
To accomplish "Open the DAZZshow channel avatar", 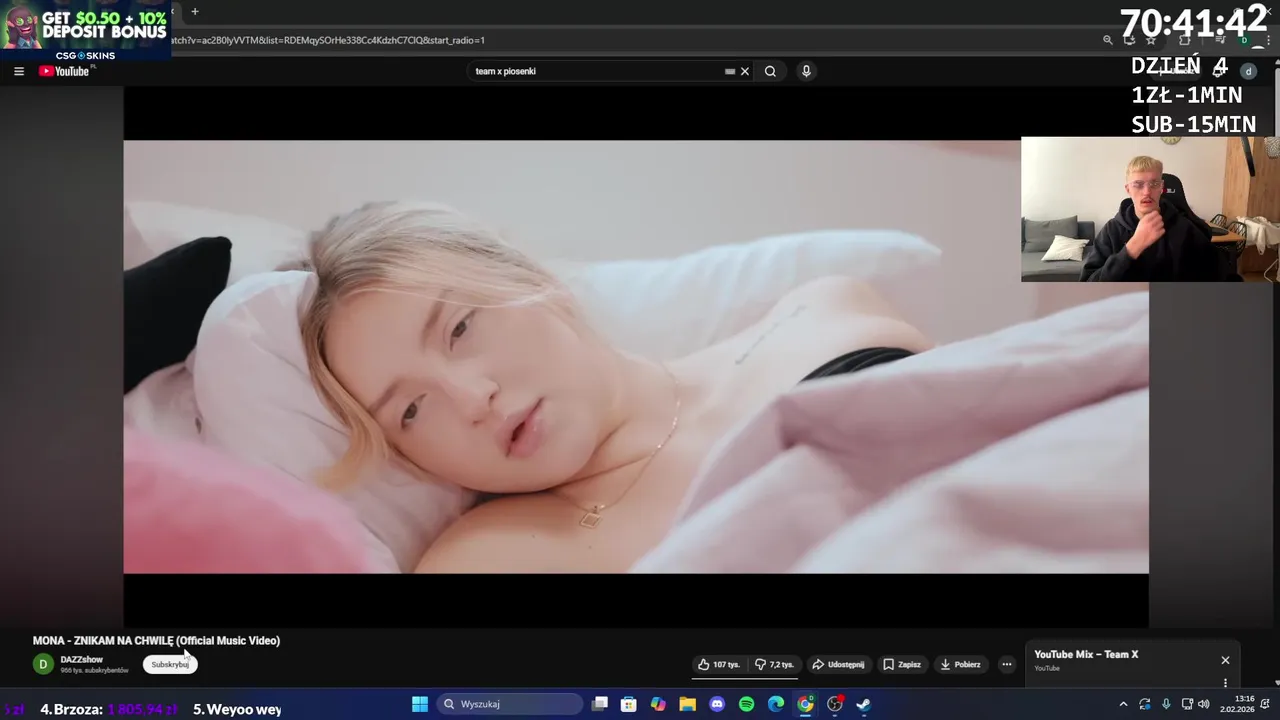I will 43,664.
